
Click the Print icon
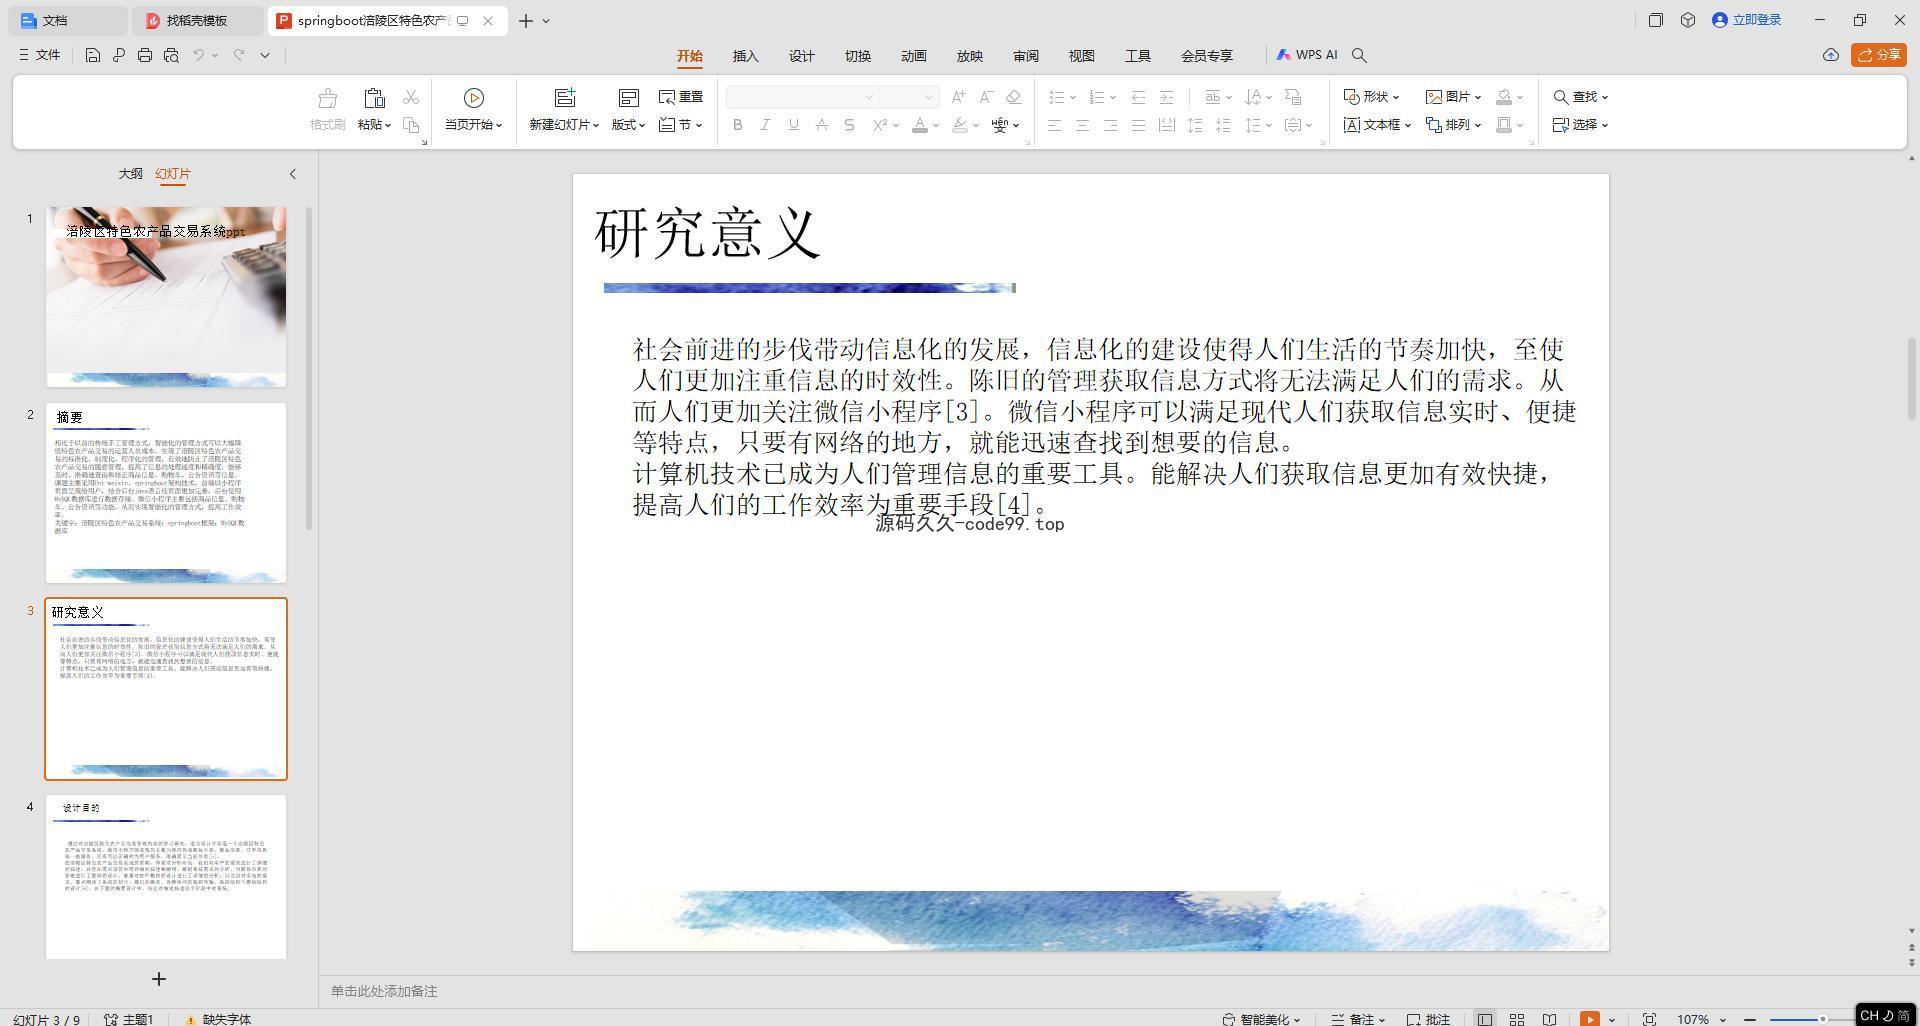[x=145, y=56]
